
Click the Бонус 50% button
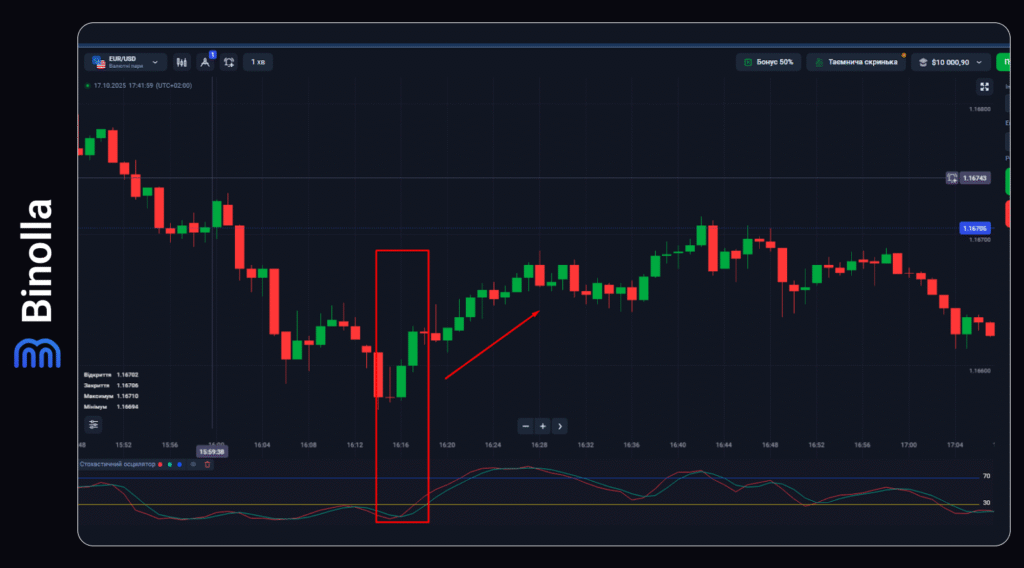click(768, 62)
